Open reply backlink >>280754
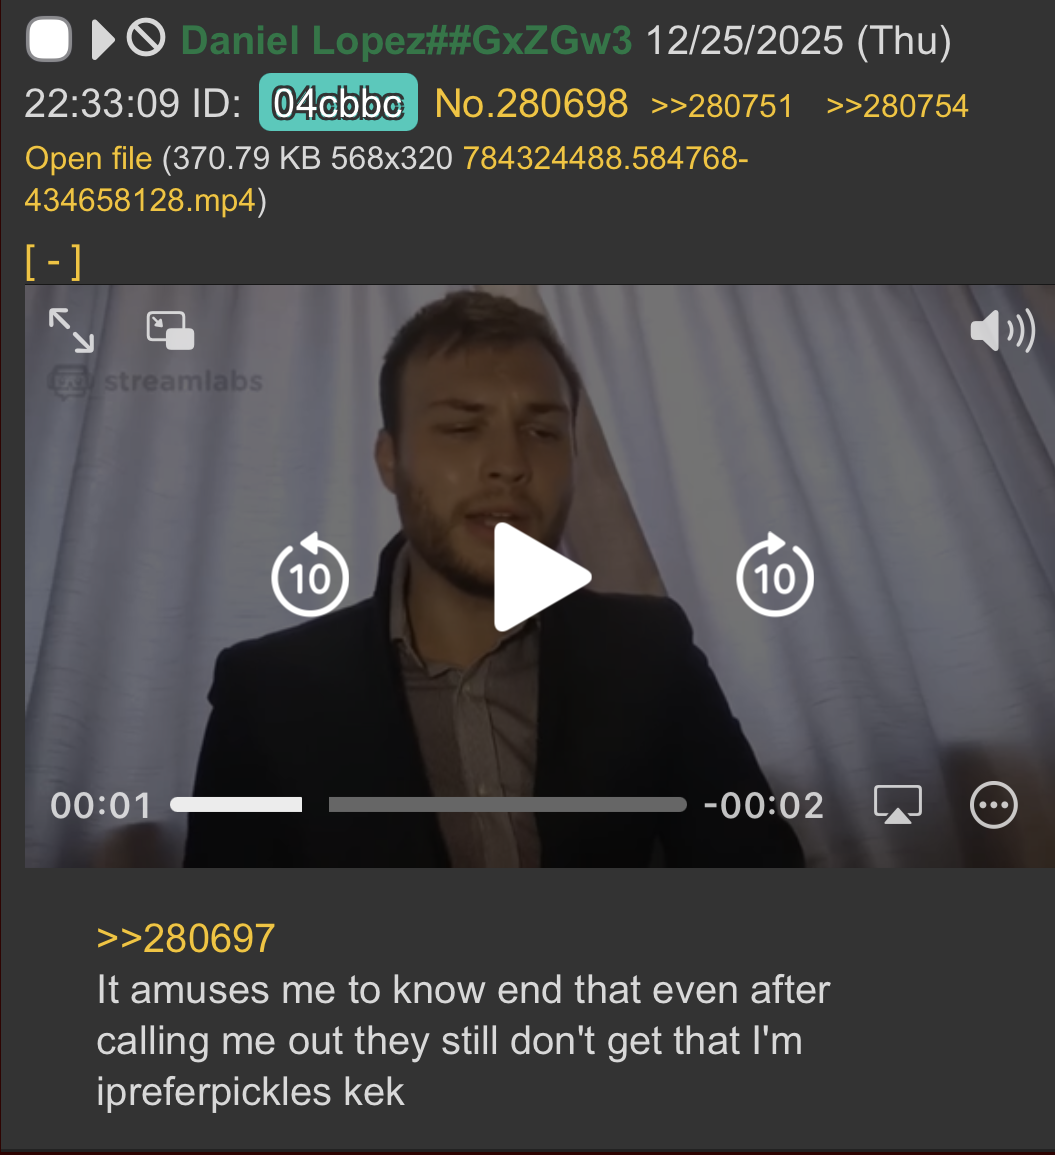 coord(897,106)
